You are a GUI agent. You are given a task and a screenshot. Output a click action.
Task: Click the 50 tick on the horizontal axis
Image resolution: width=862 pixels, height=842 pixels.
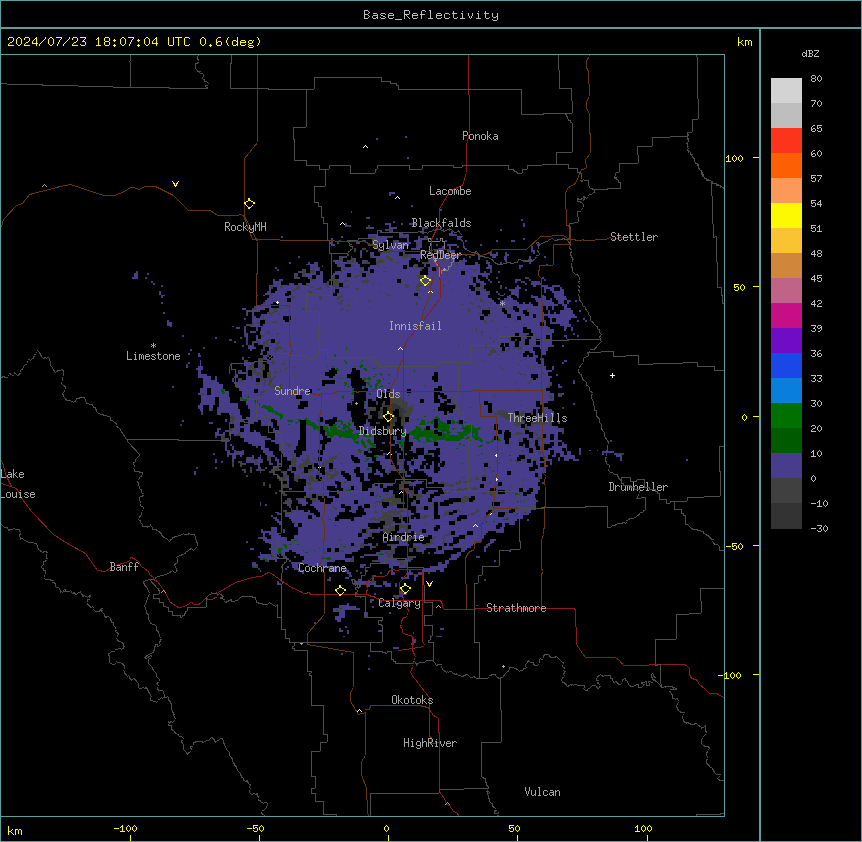514,828
